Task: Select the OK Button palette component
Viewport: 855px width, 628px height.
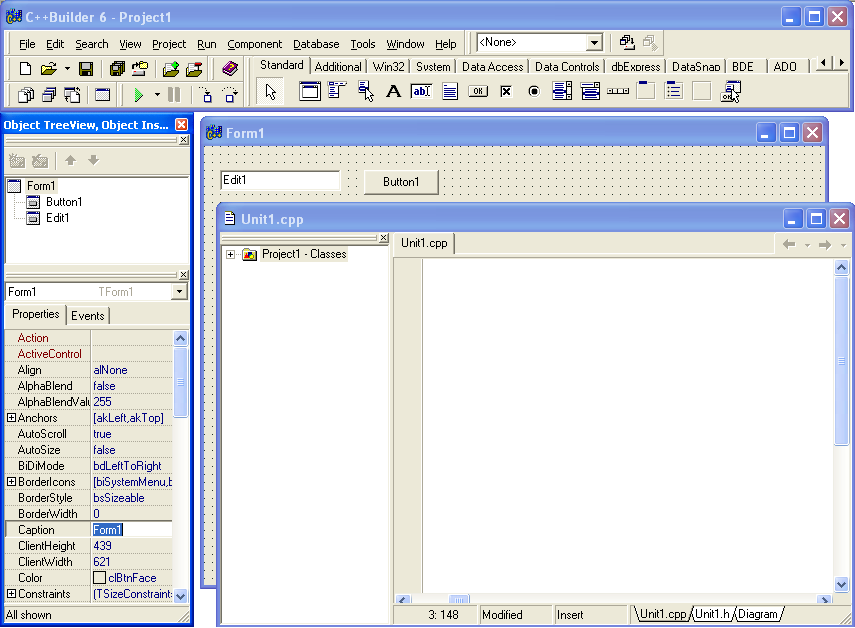Action: coord(478,91)
